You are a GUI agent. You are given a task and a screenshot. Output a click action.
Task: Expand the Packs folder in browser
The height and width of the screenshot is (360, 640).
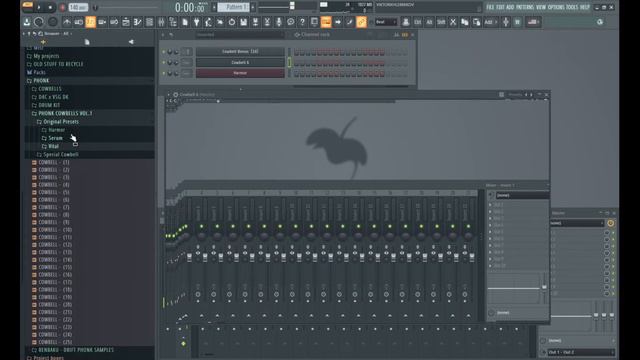(x=39, y=72)
